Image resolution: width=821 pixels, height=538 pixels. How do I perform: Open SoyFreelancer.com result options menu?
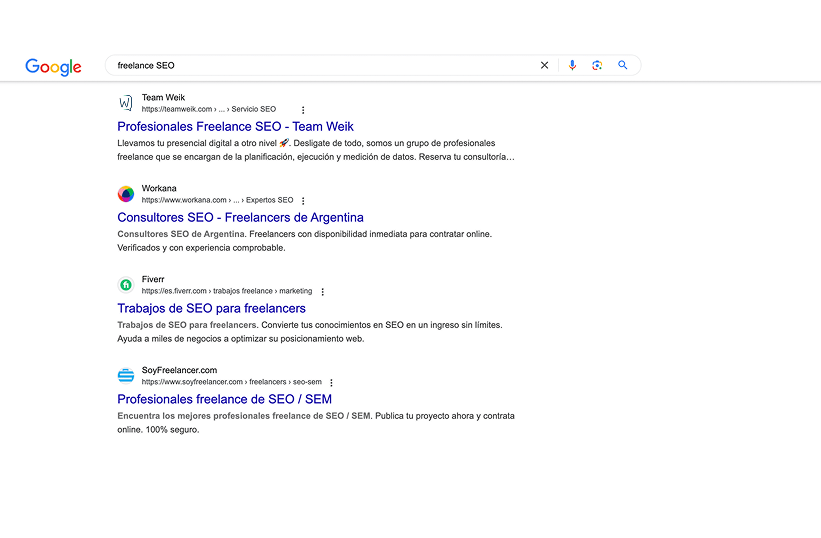[331, 383]
